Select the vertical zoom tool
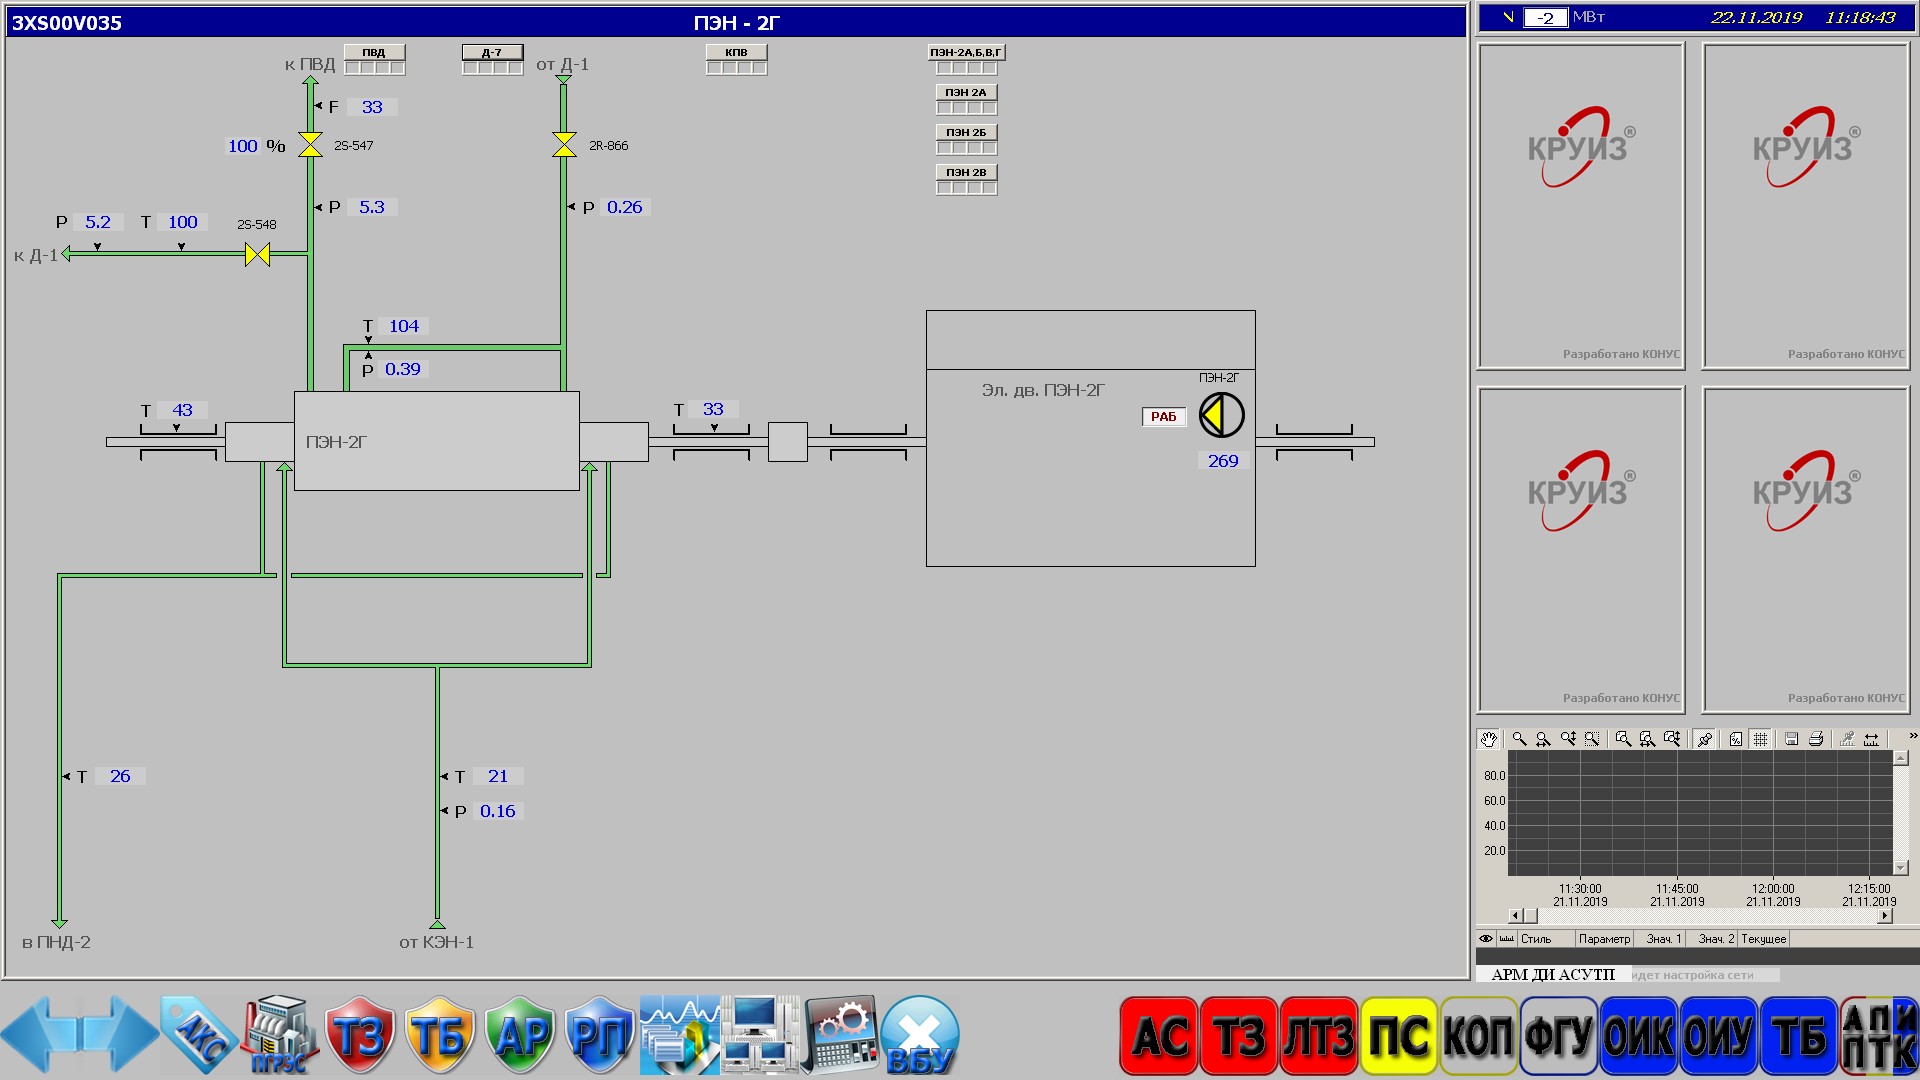1920x1080 pixels. (1568, 739)
